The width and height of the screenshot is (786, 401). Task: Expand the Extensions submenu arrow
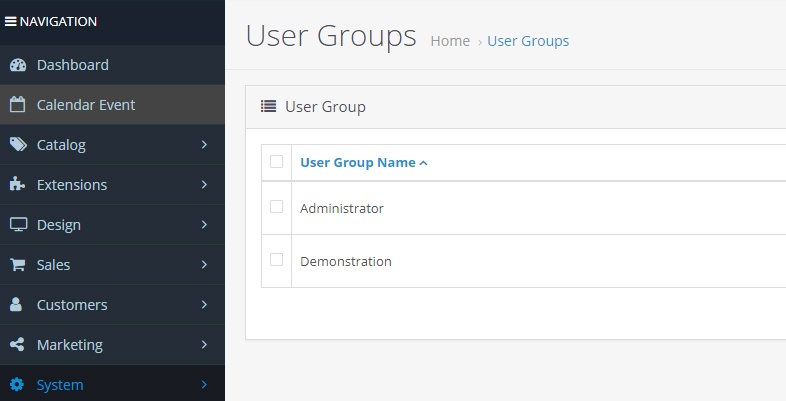[x=204, y=185]
